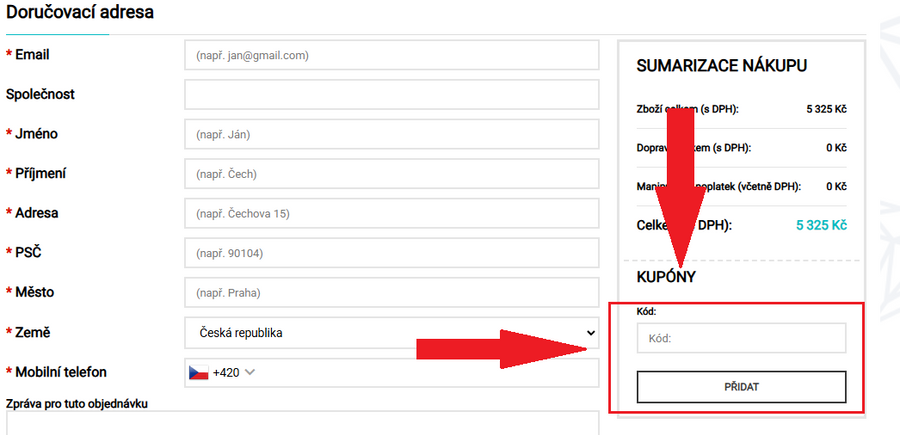Image resolution: width=900 pixels, height=435 pixels.
Task: Open the Země country dropdown
Action: click(x=391, y=333)
